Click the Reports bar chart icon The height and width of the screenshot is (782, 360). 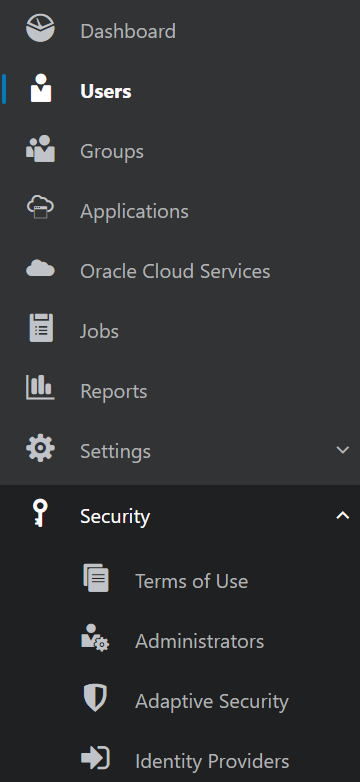[40, 388]
